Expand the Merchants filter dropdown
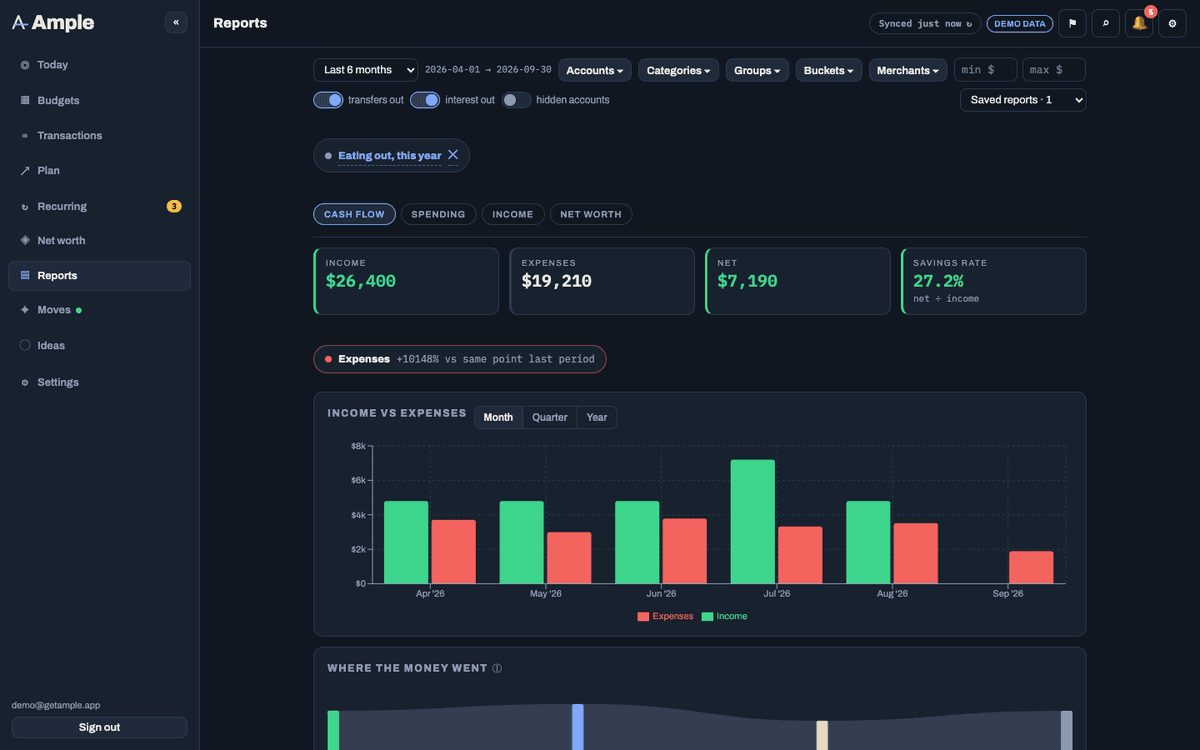The width and height of the screenshot is (1200, 750). pos(908,70)
